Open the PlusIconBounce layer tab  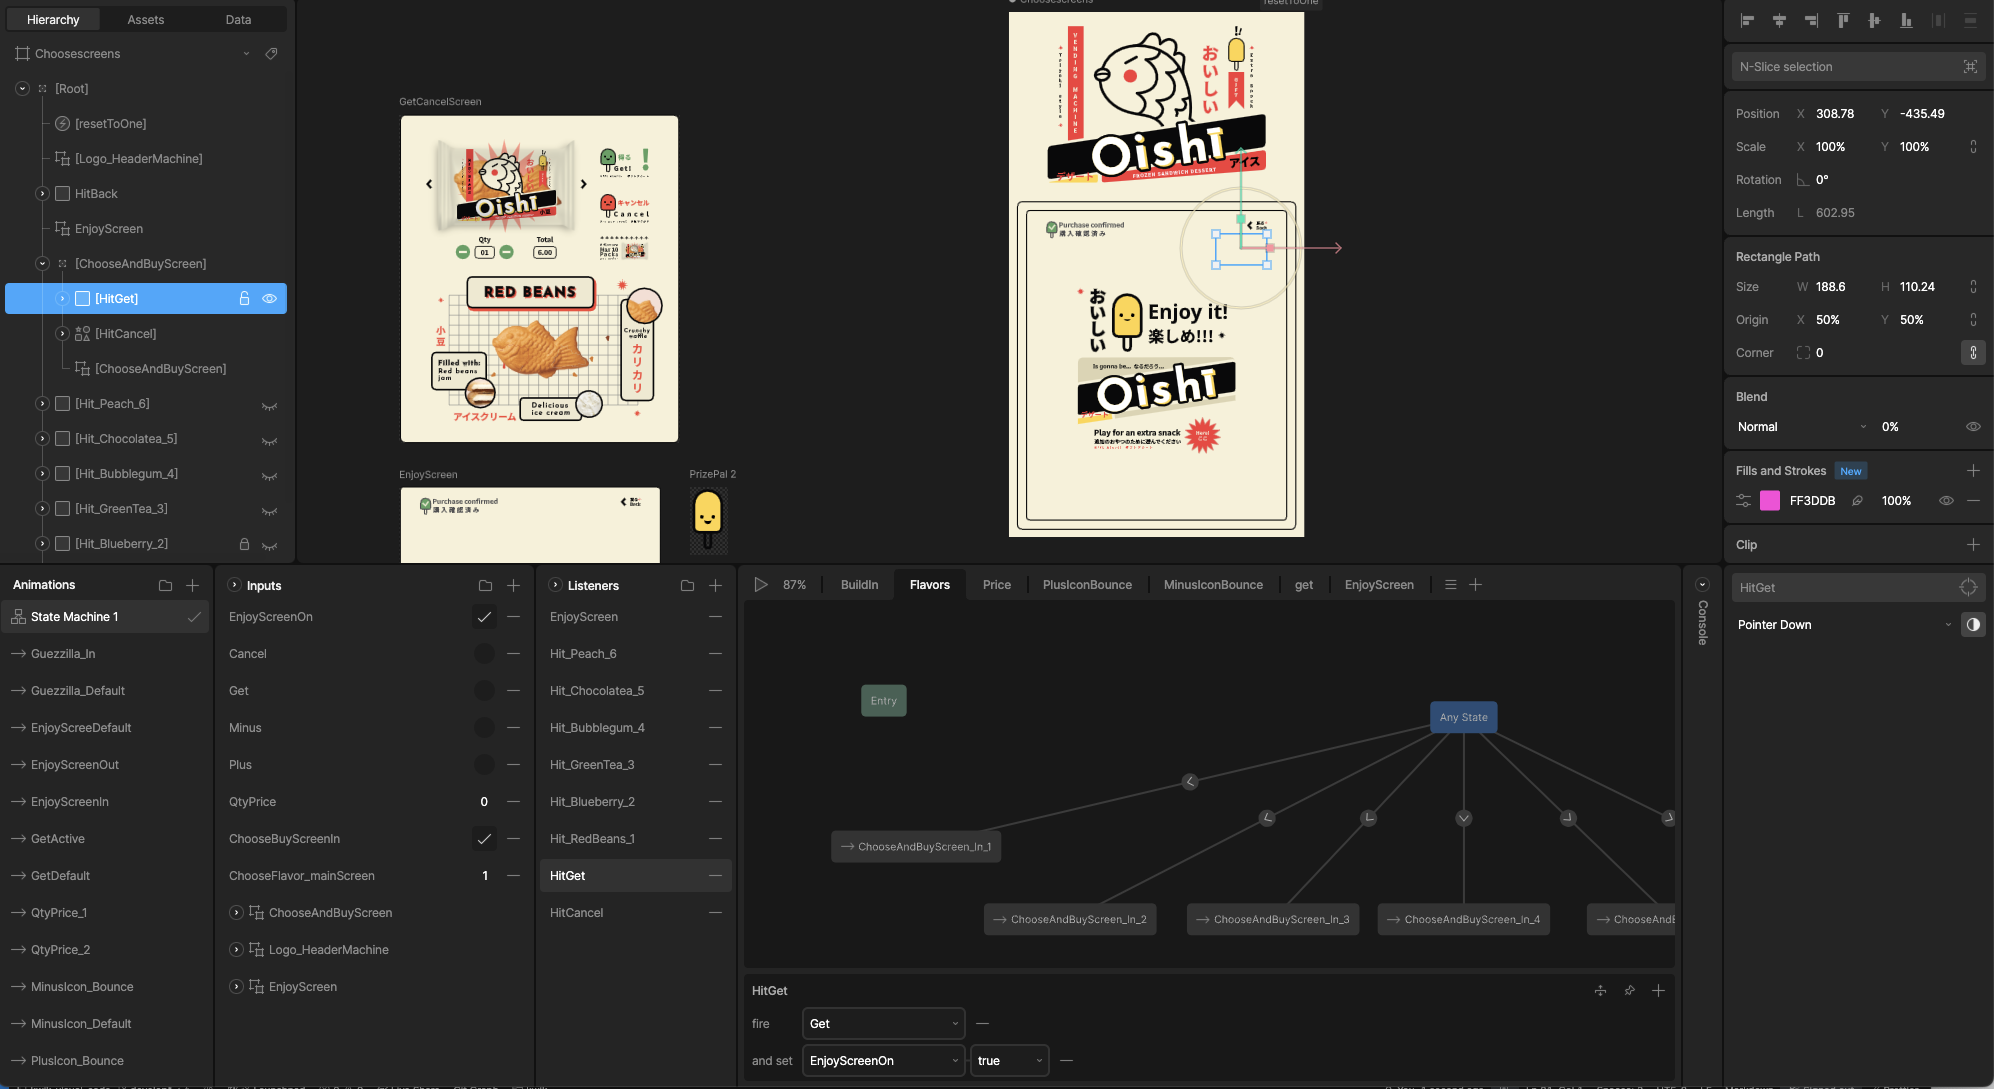coord(1087,585)
